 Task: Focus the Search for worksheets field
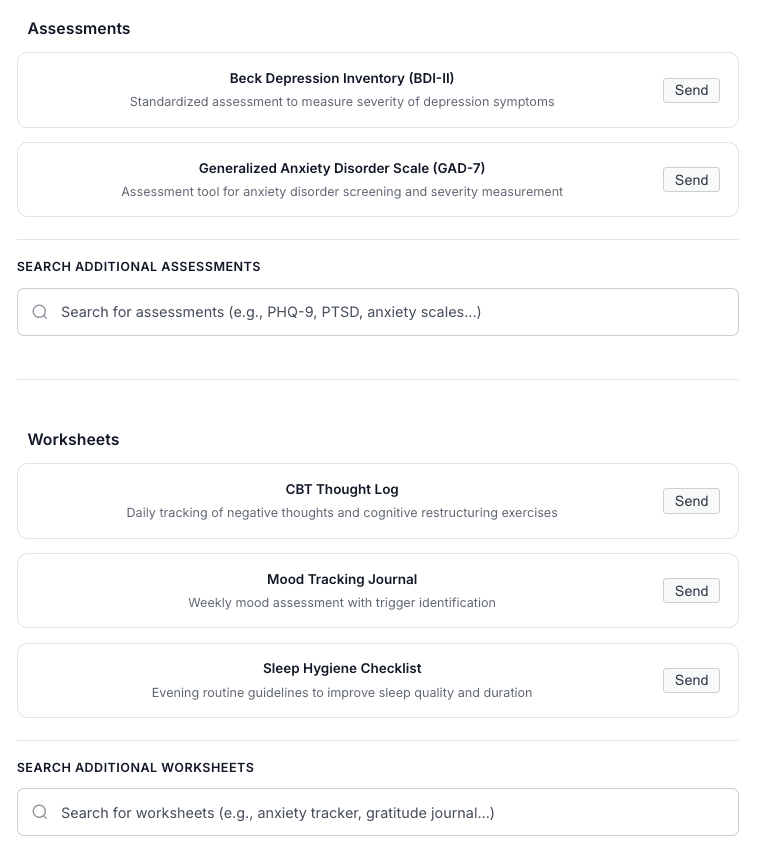click(x=378, y=812)
